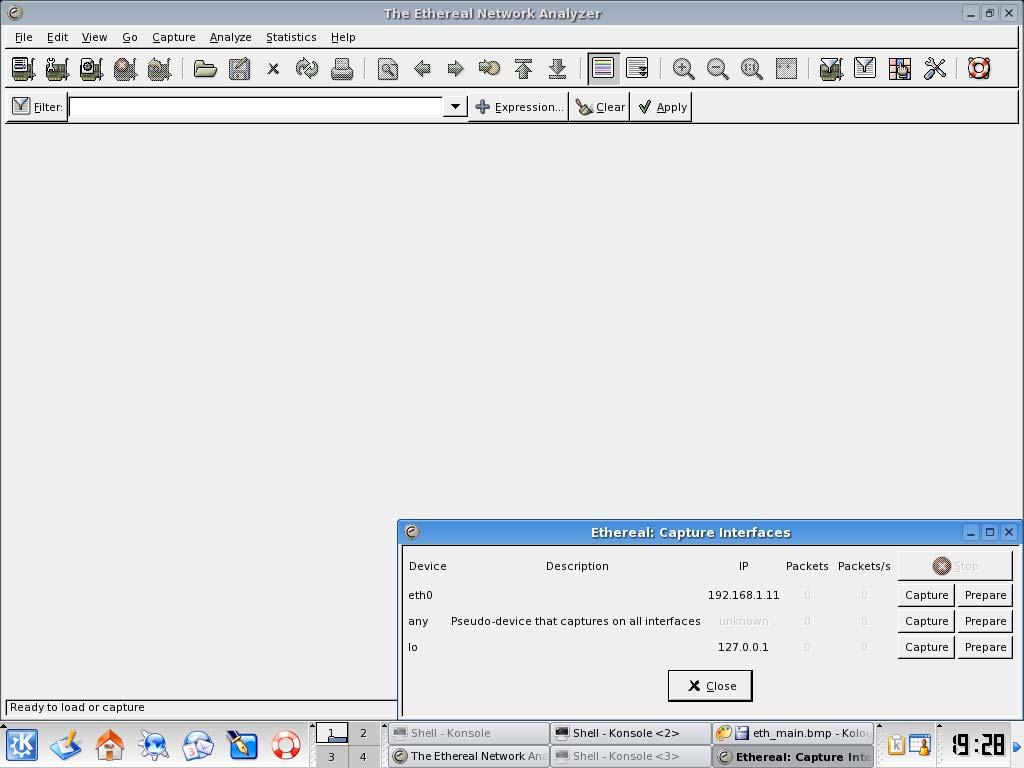Toggle auto scroll in live capture icon

click(x=637, y=69)
